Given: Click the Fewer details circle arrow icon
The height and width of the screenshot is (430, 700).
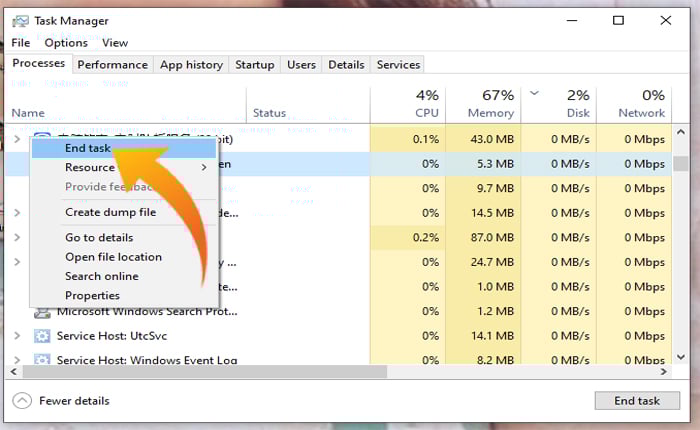Looking at the screenshot, I should pos(22,401).
